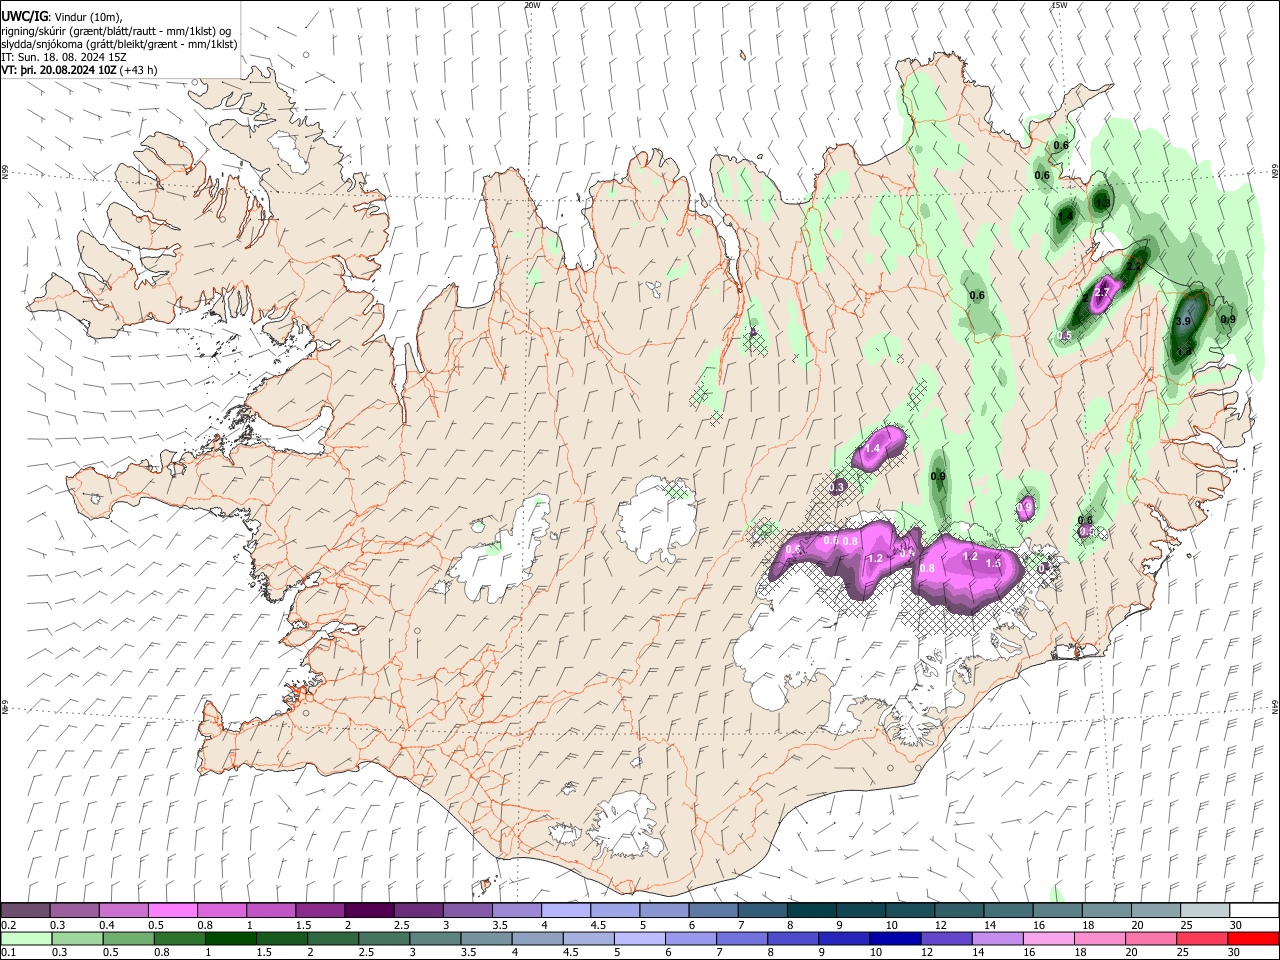Select the navy blue 10 swatch, lower legend
The image size is (1280, 960).
(x=895, y=939)
